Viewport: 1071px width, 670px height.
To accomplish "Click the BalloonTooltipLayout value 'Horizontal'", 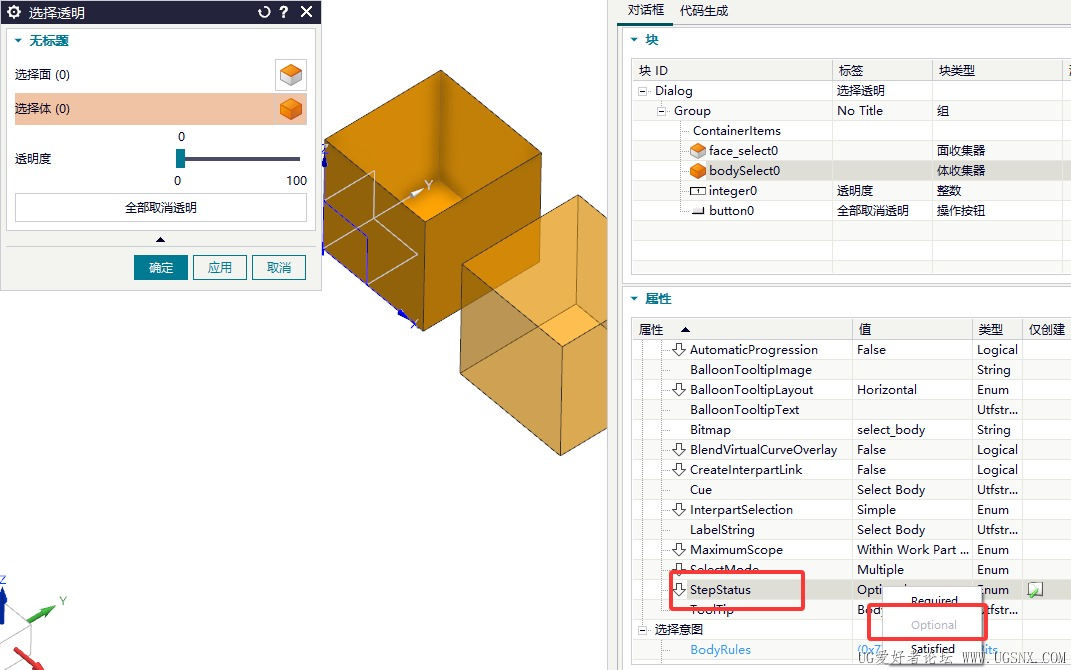I will 887,389.
